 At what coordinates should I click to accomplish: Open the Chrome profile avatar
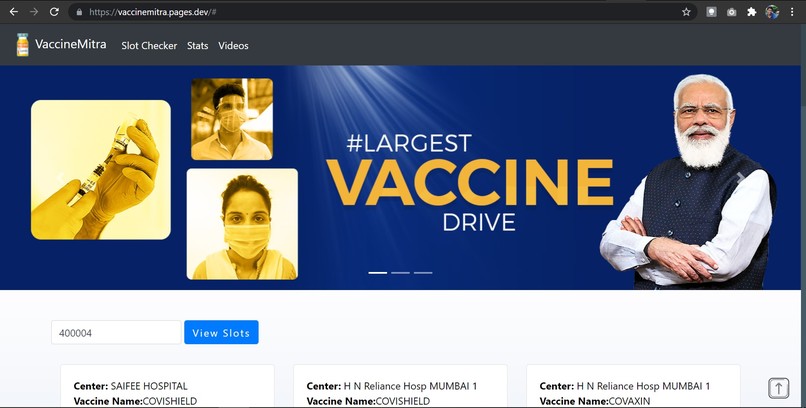[772, 12]
